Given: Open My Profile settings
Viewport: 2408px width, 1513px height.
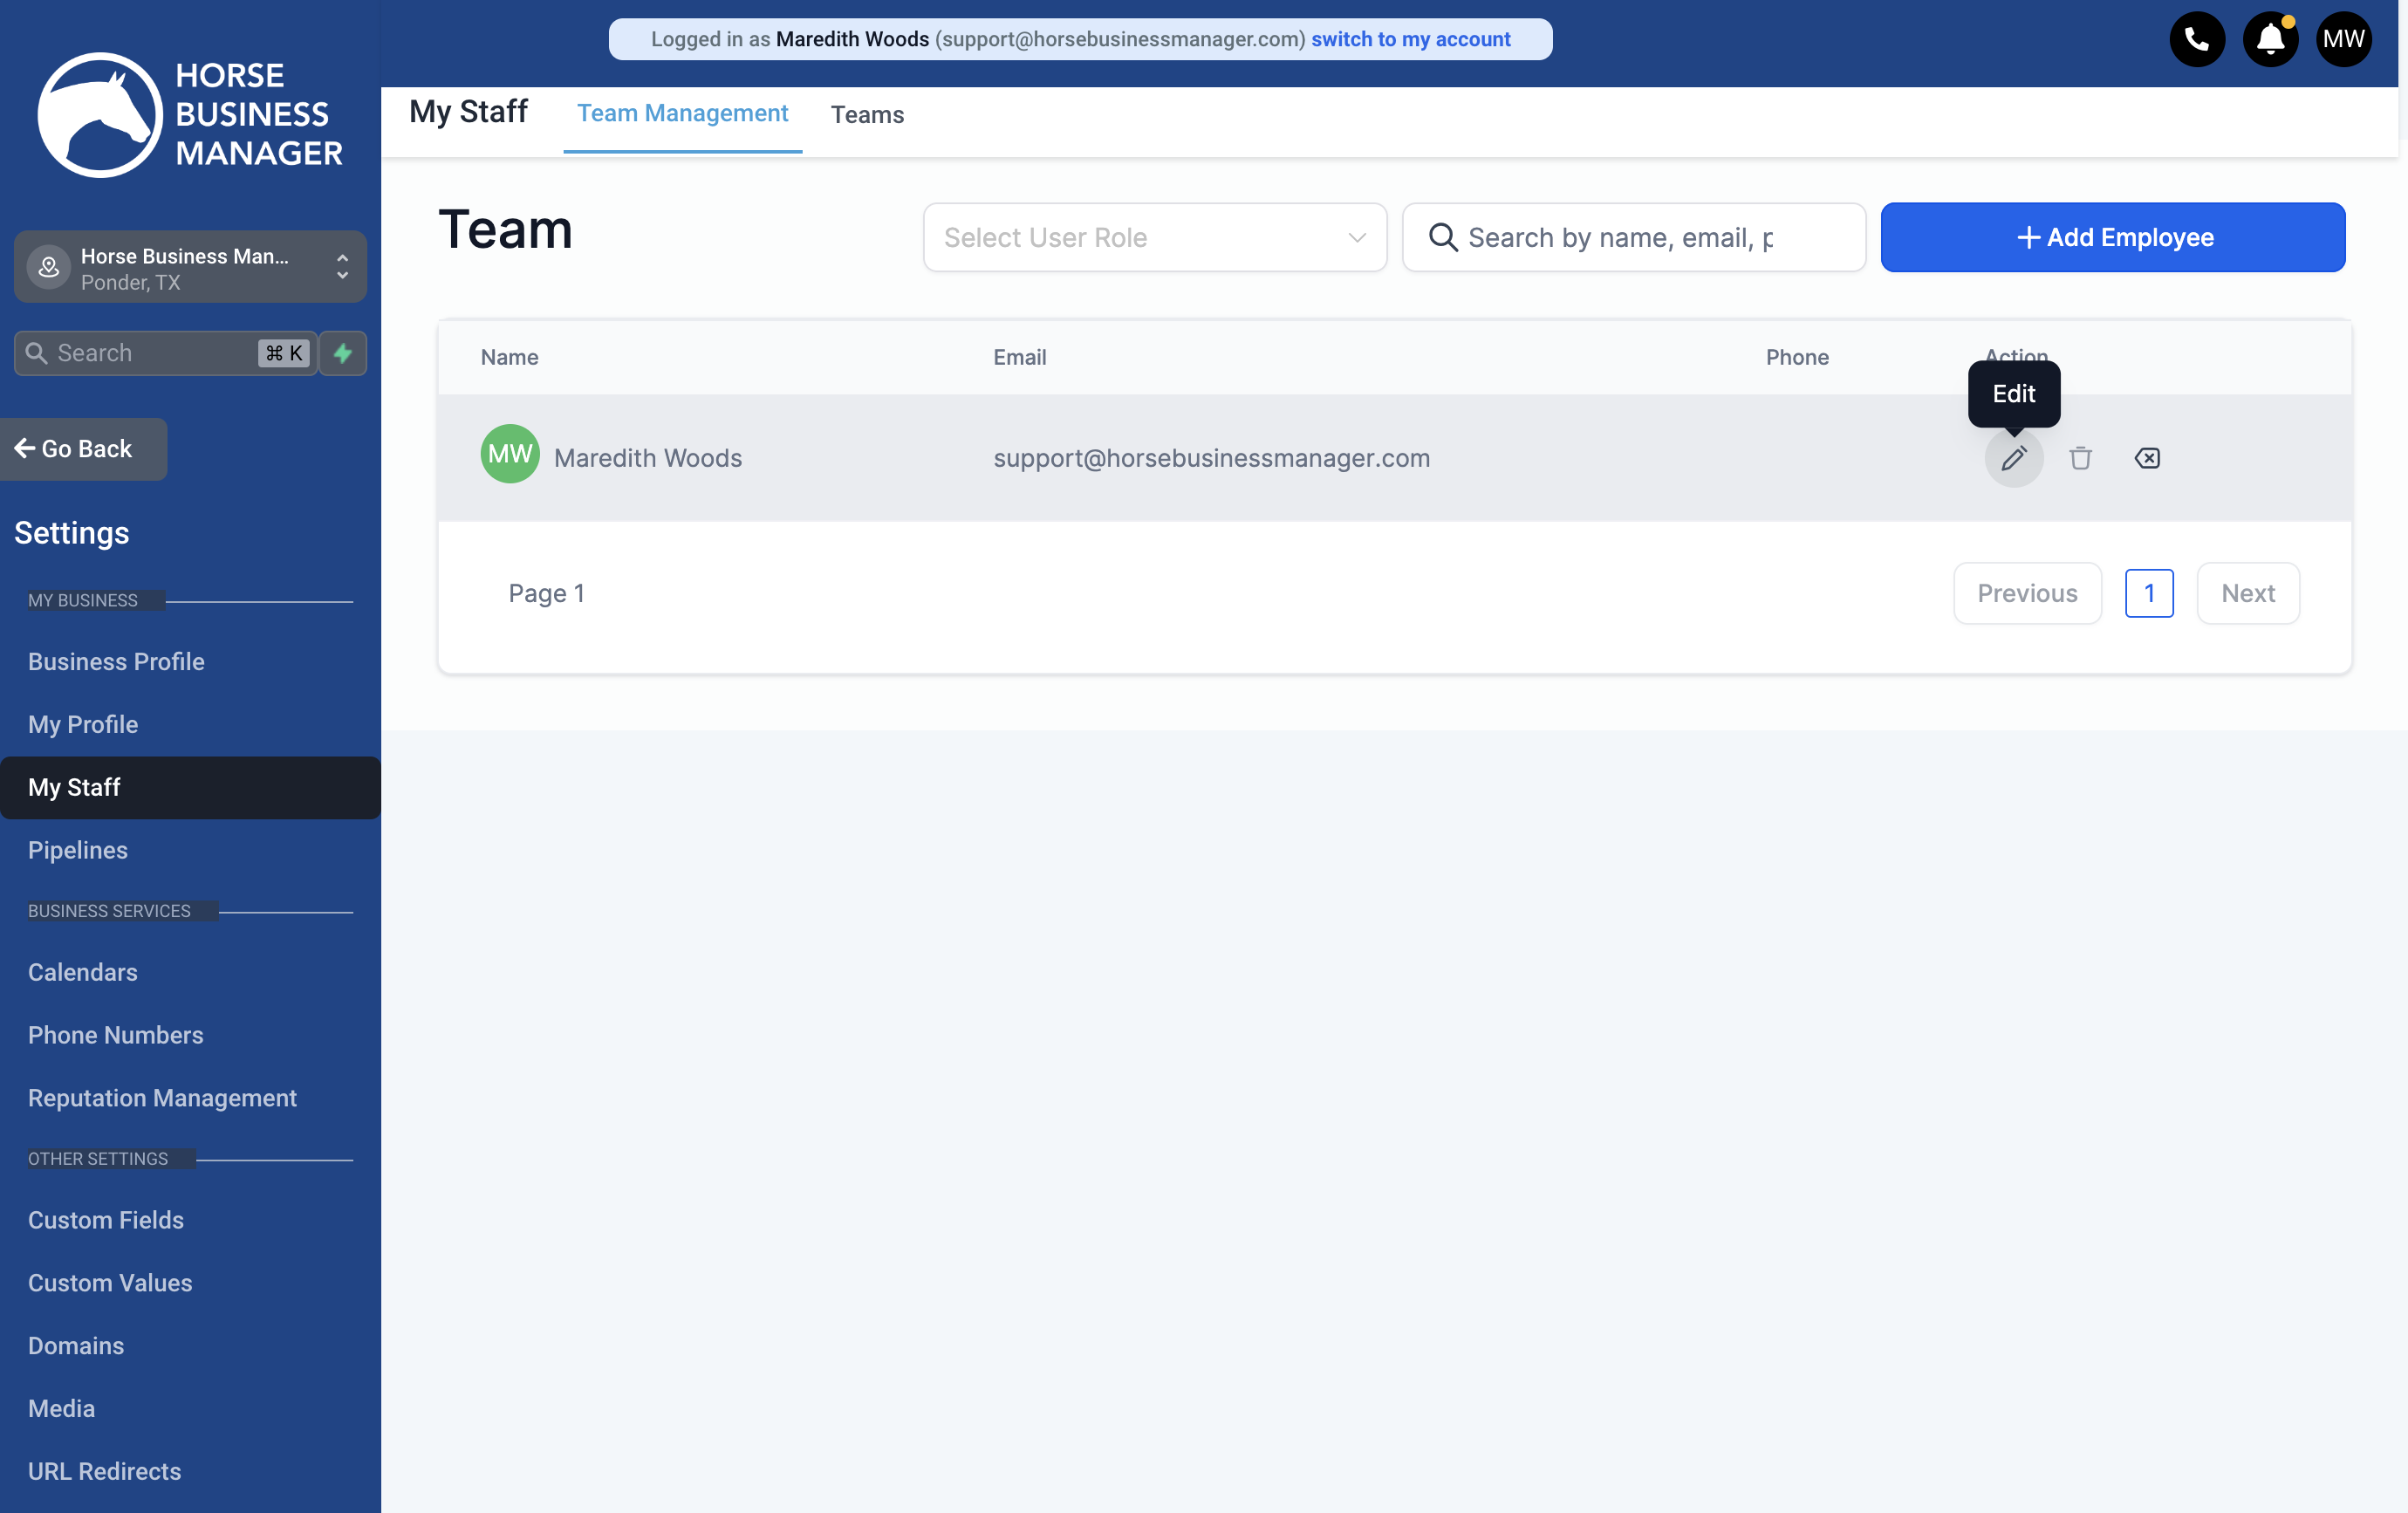Looking at the screenshot, I should (x=83, y=724).
